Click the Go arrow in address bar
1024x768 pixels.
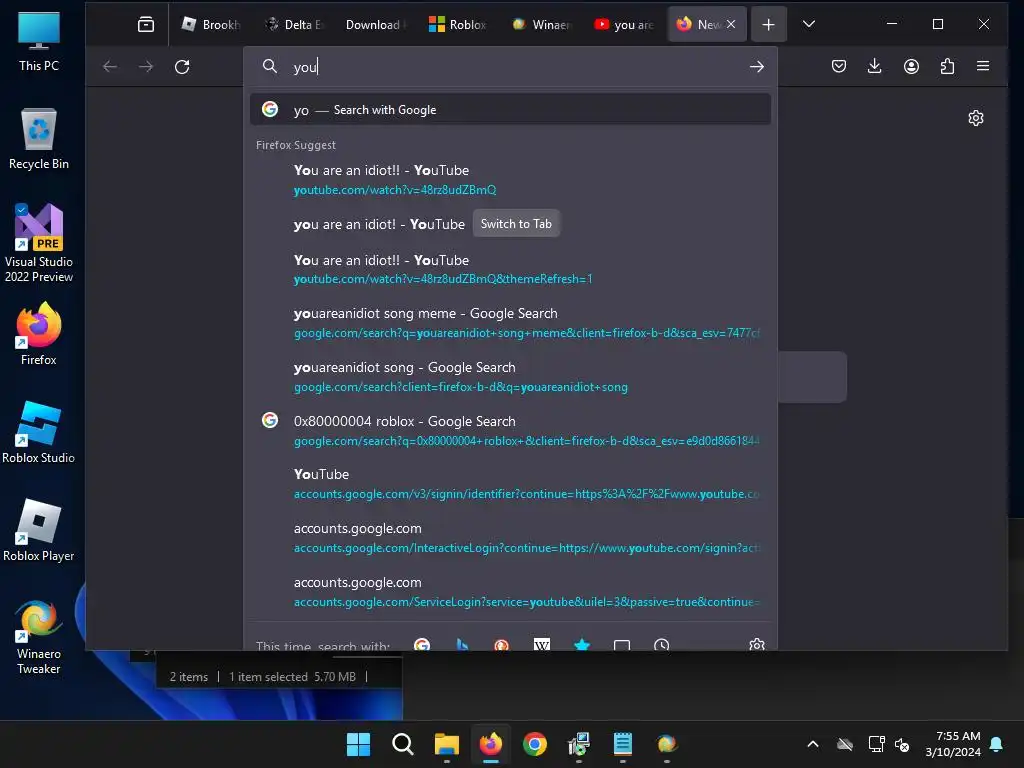[756, 67]
